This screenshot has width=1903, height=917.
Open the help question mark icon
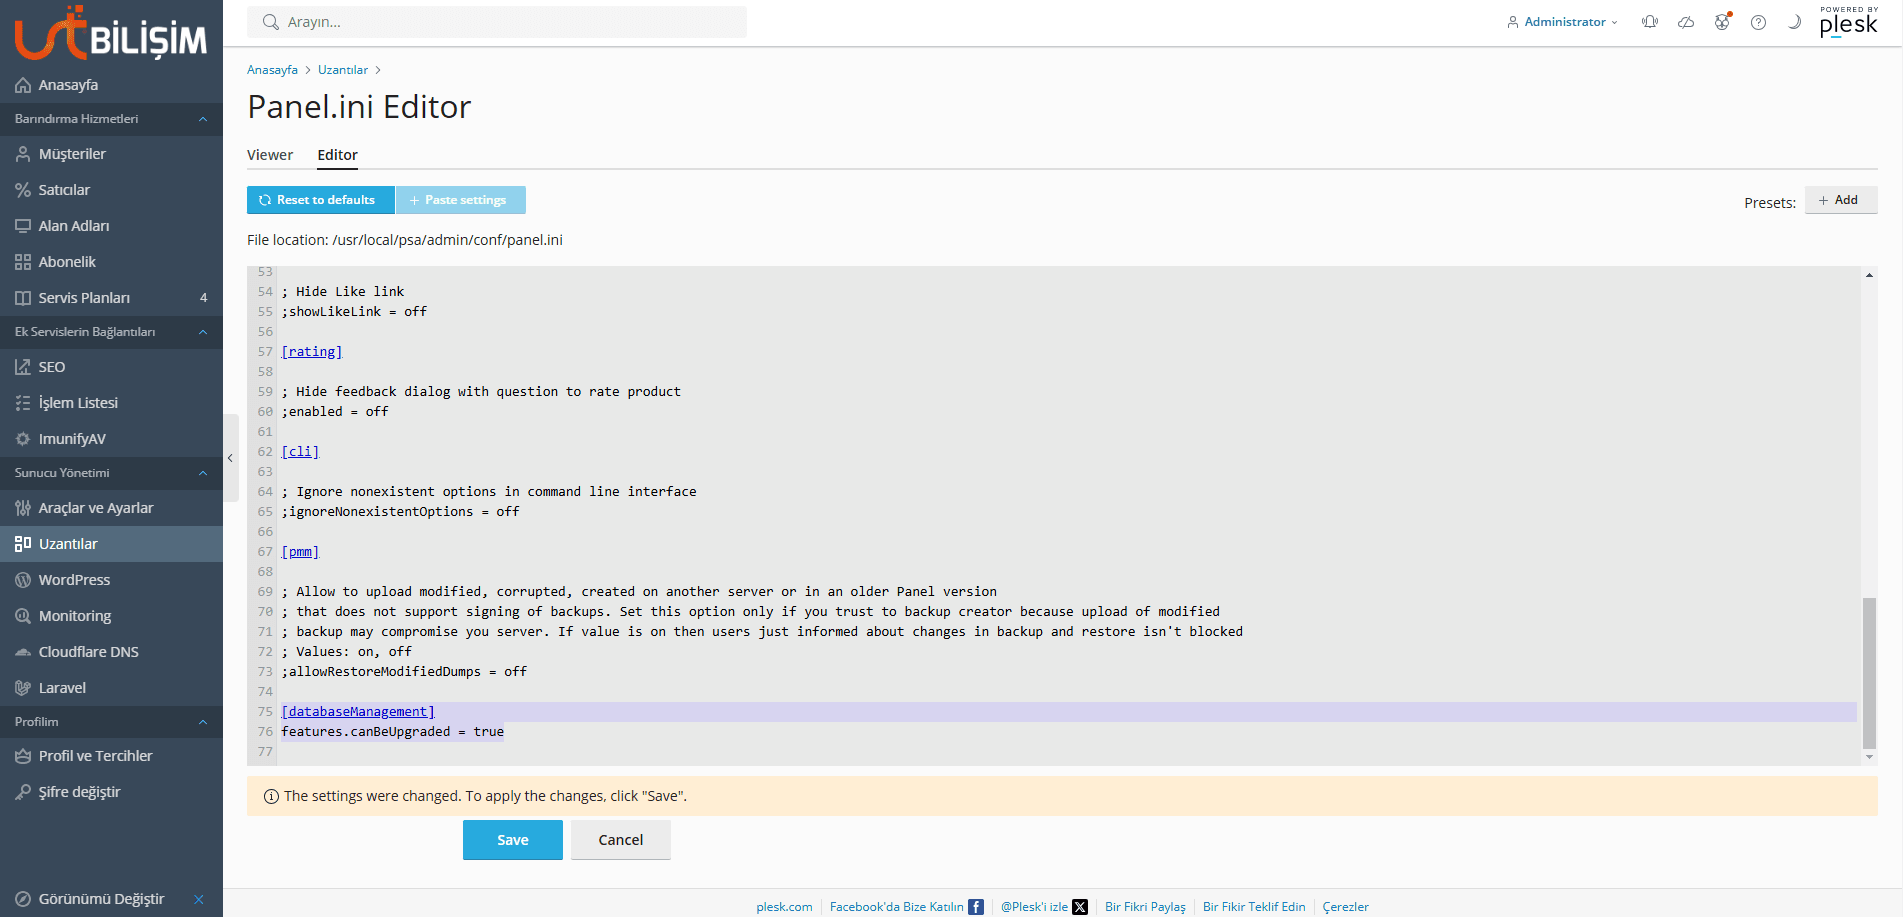1758,22
